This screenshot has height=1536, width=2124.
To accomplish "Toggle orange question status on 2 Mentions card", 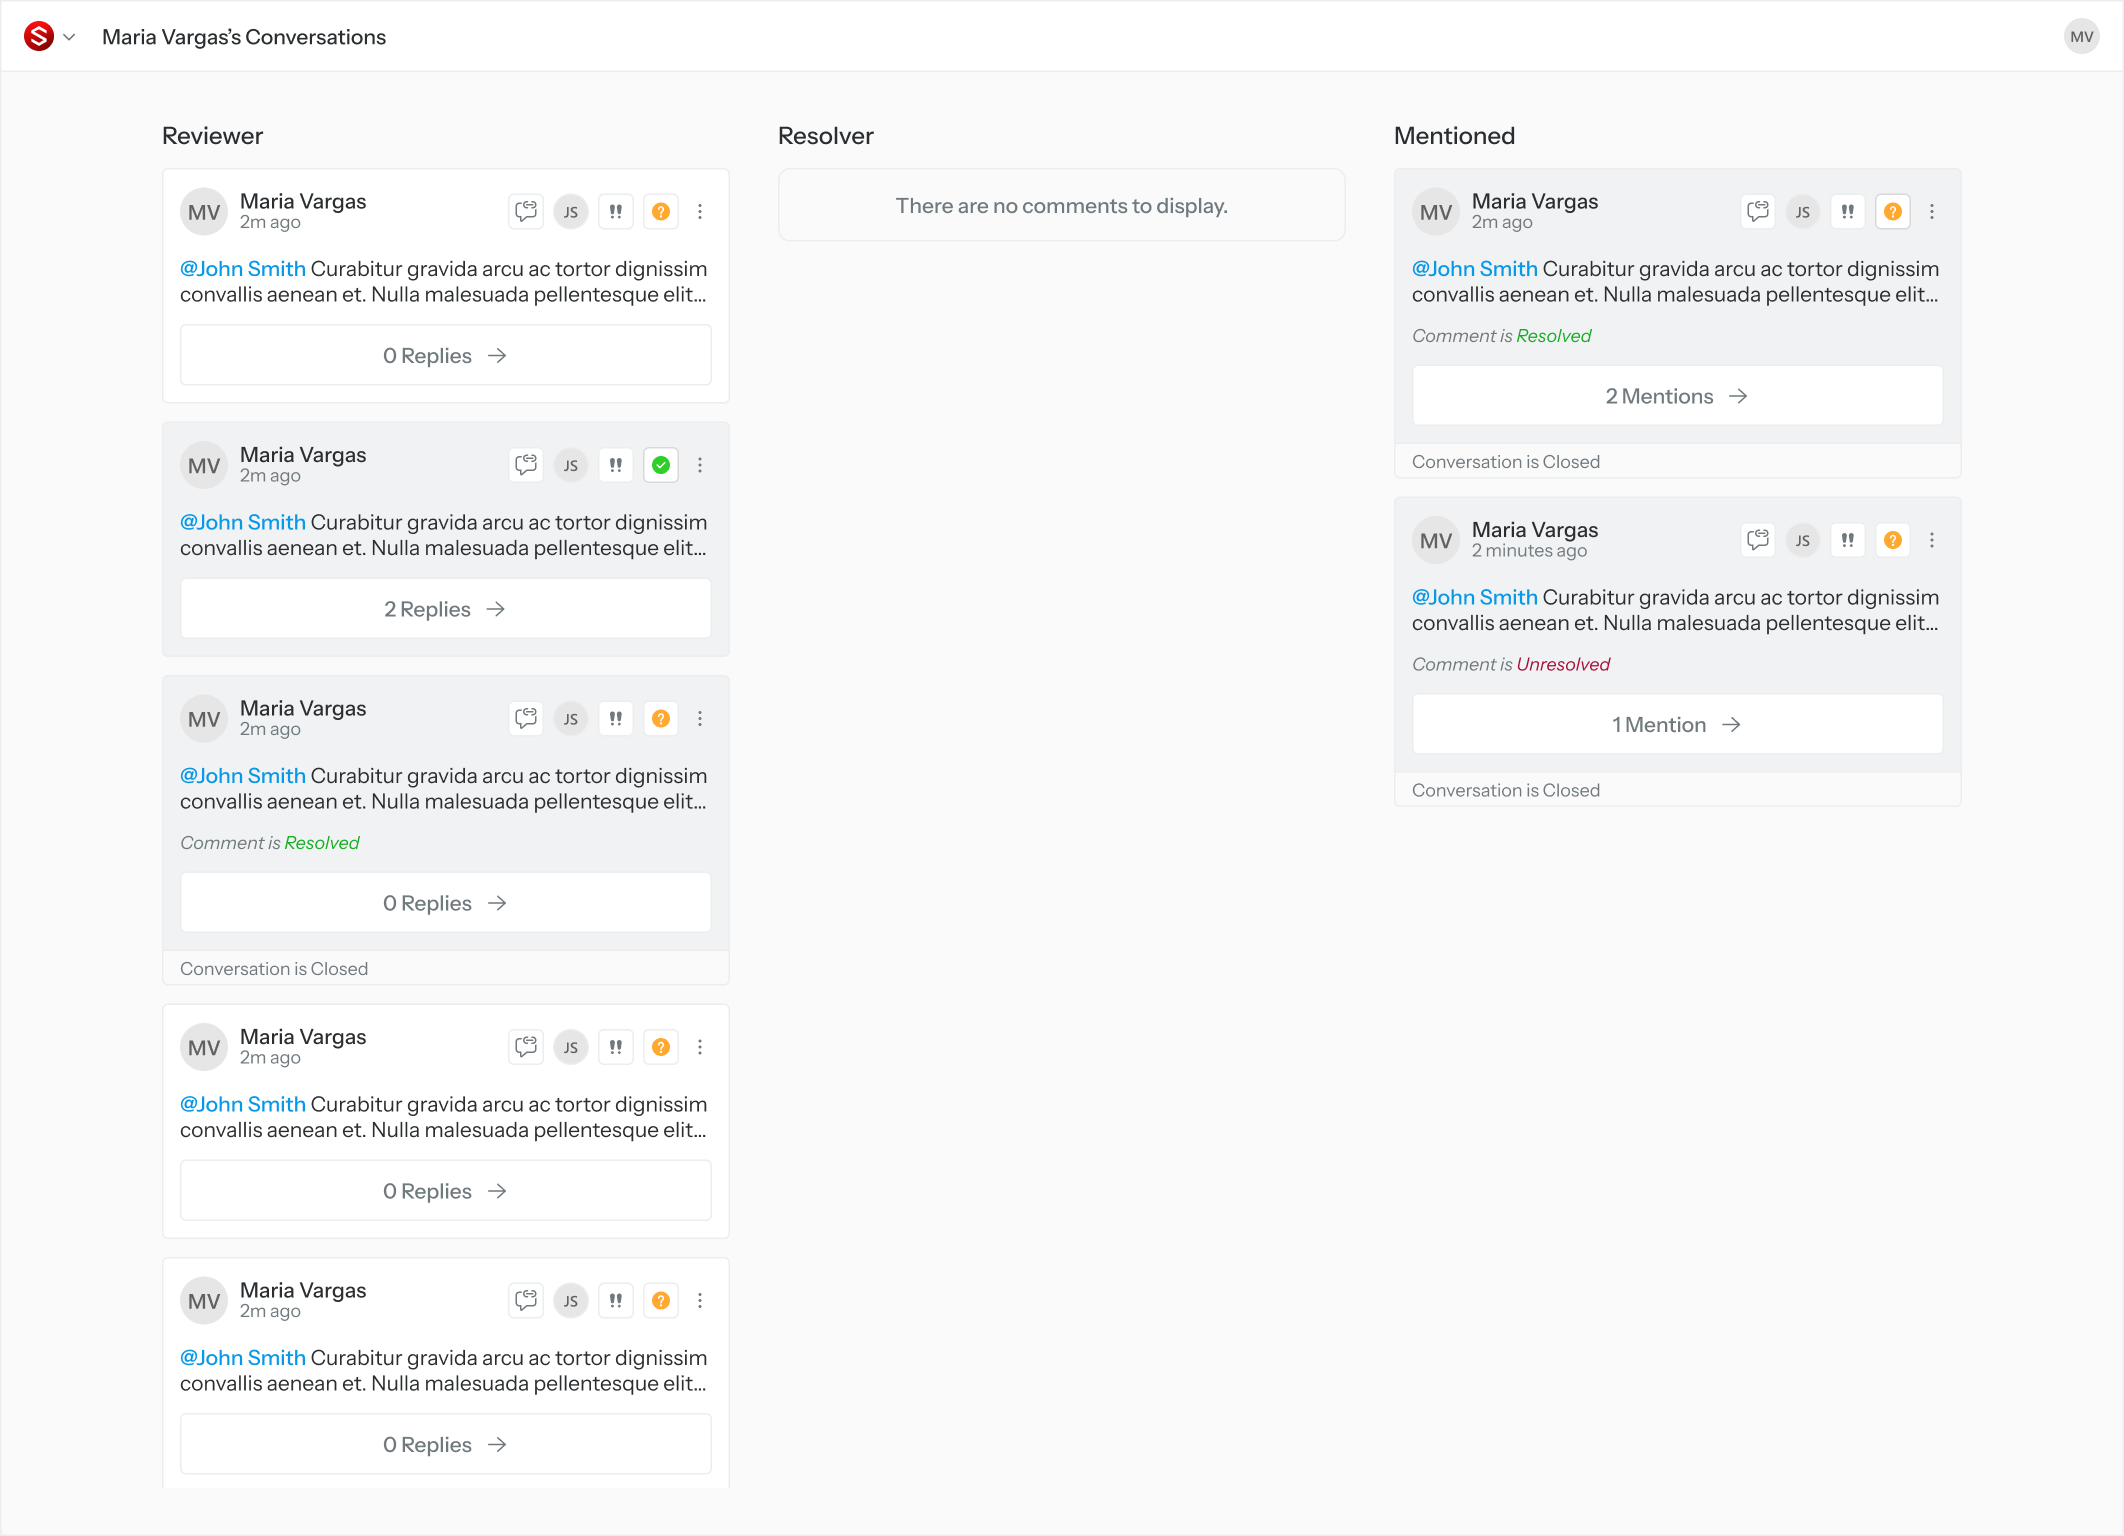I will click(1893, 211).
